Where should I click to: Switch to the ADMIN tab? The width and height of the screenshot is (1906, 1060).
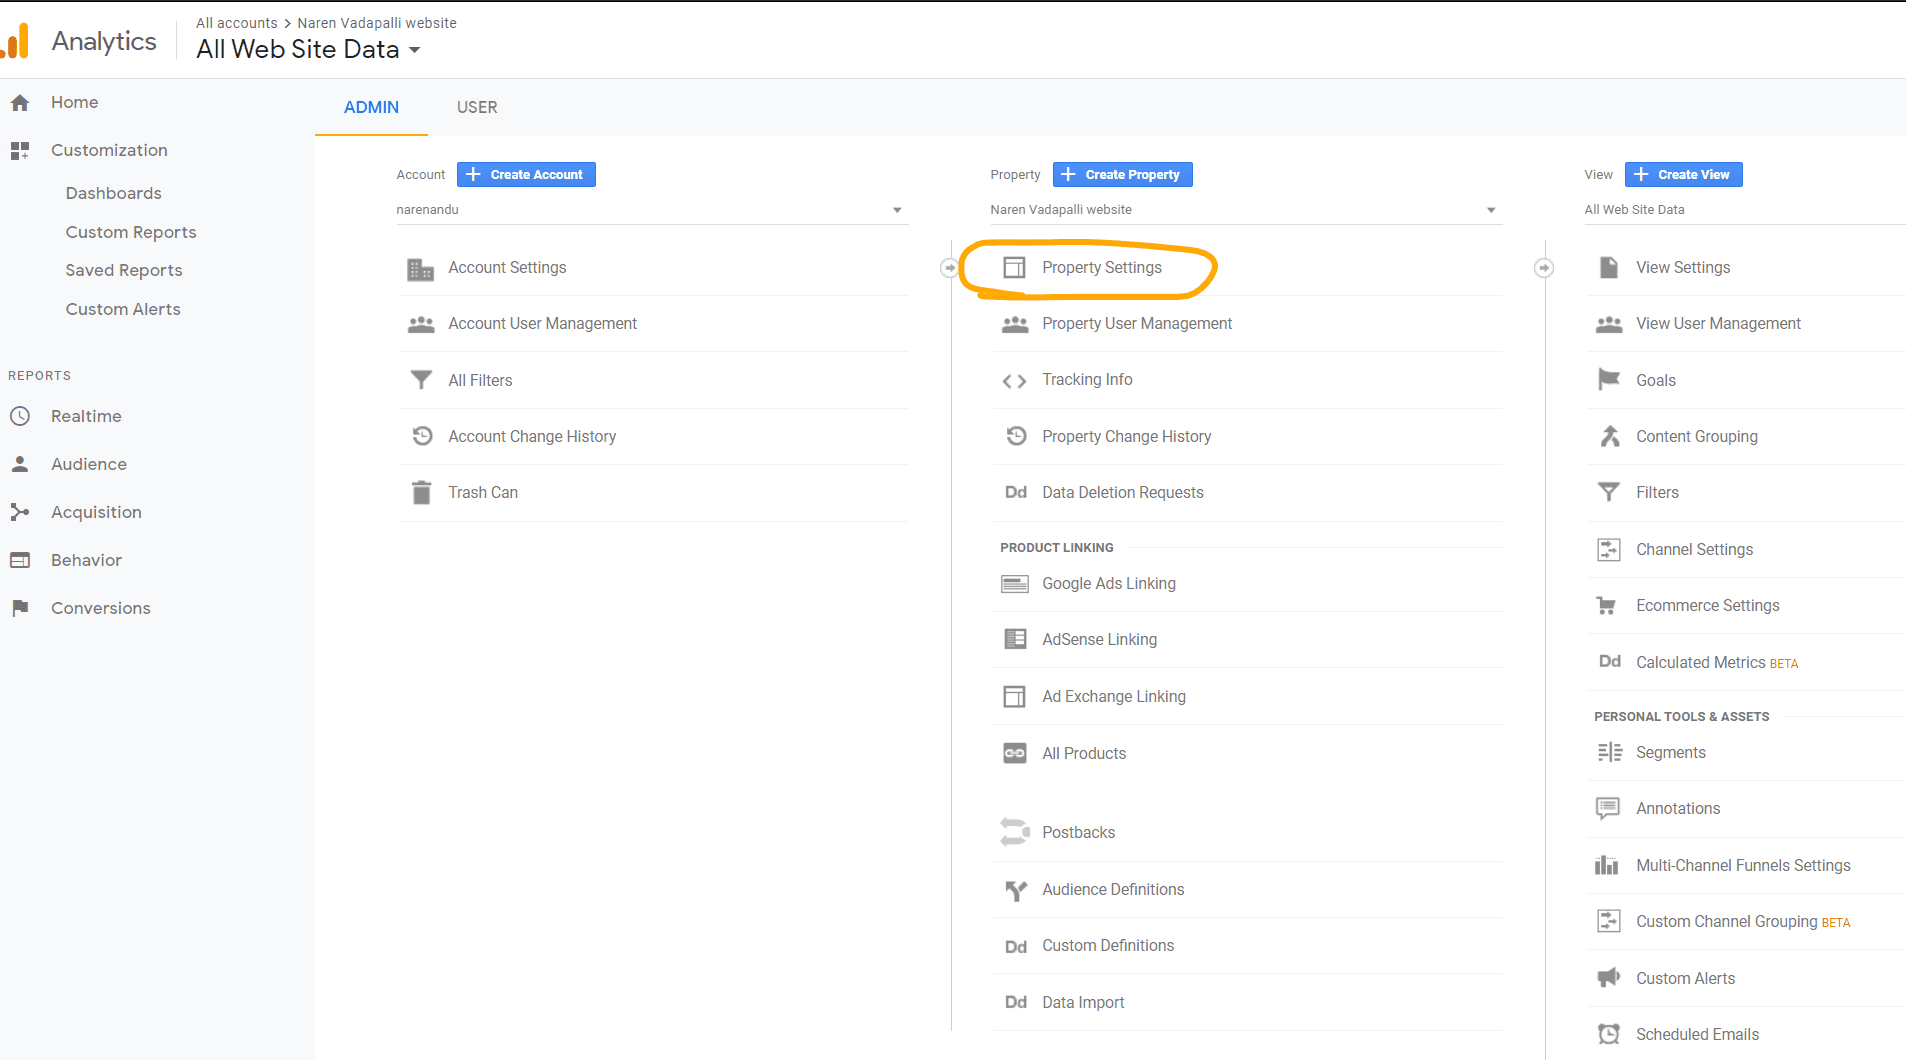click(x=371, y=107)
